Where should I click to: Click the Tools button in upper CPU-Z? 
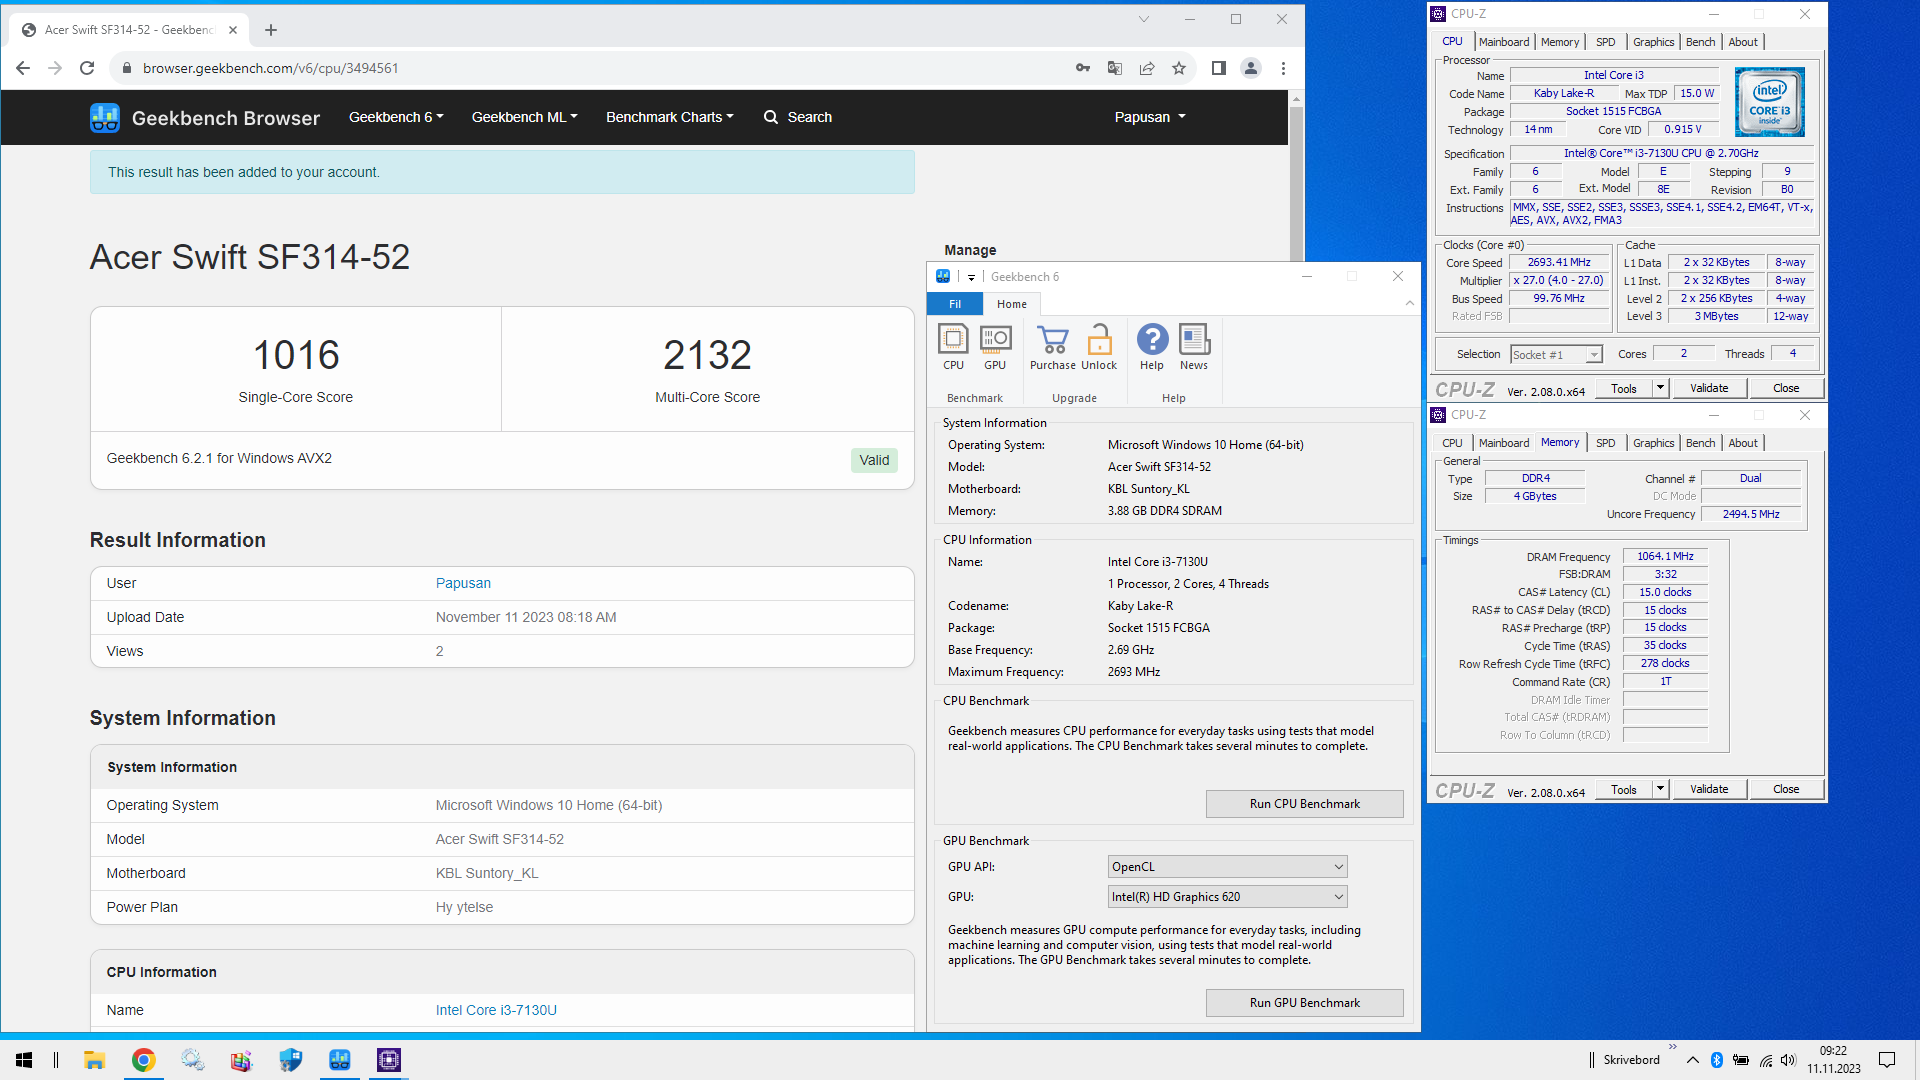click(x=1624, y=388)
